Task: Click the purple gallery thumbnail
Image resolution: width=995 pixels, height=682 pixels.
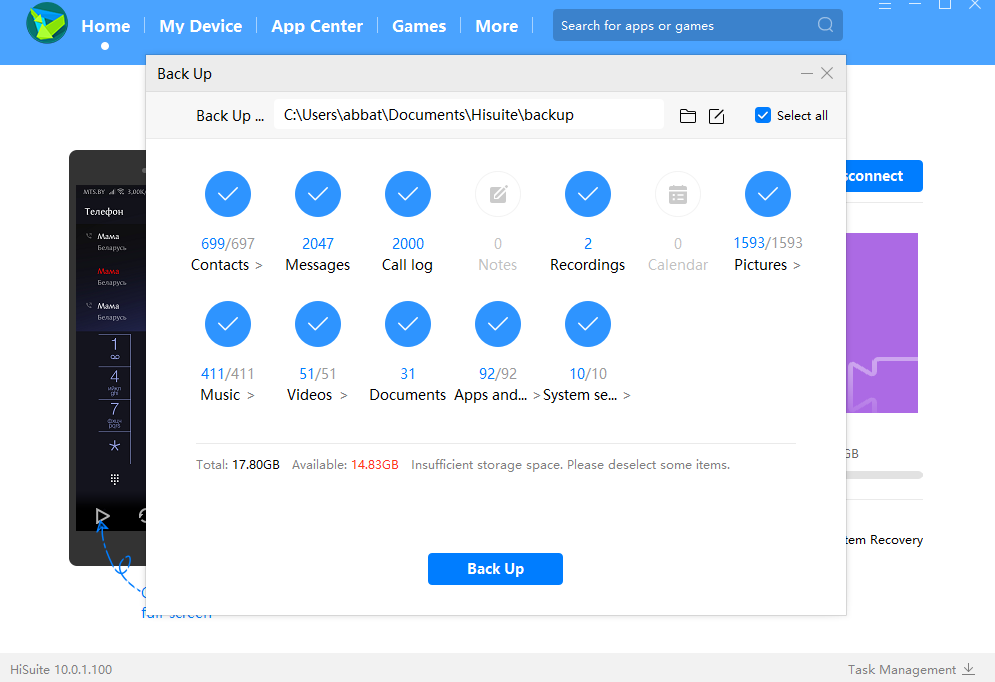Action: [882, 323]
